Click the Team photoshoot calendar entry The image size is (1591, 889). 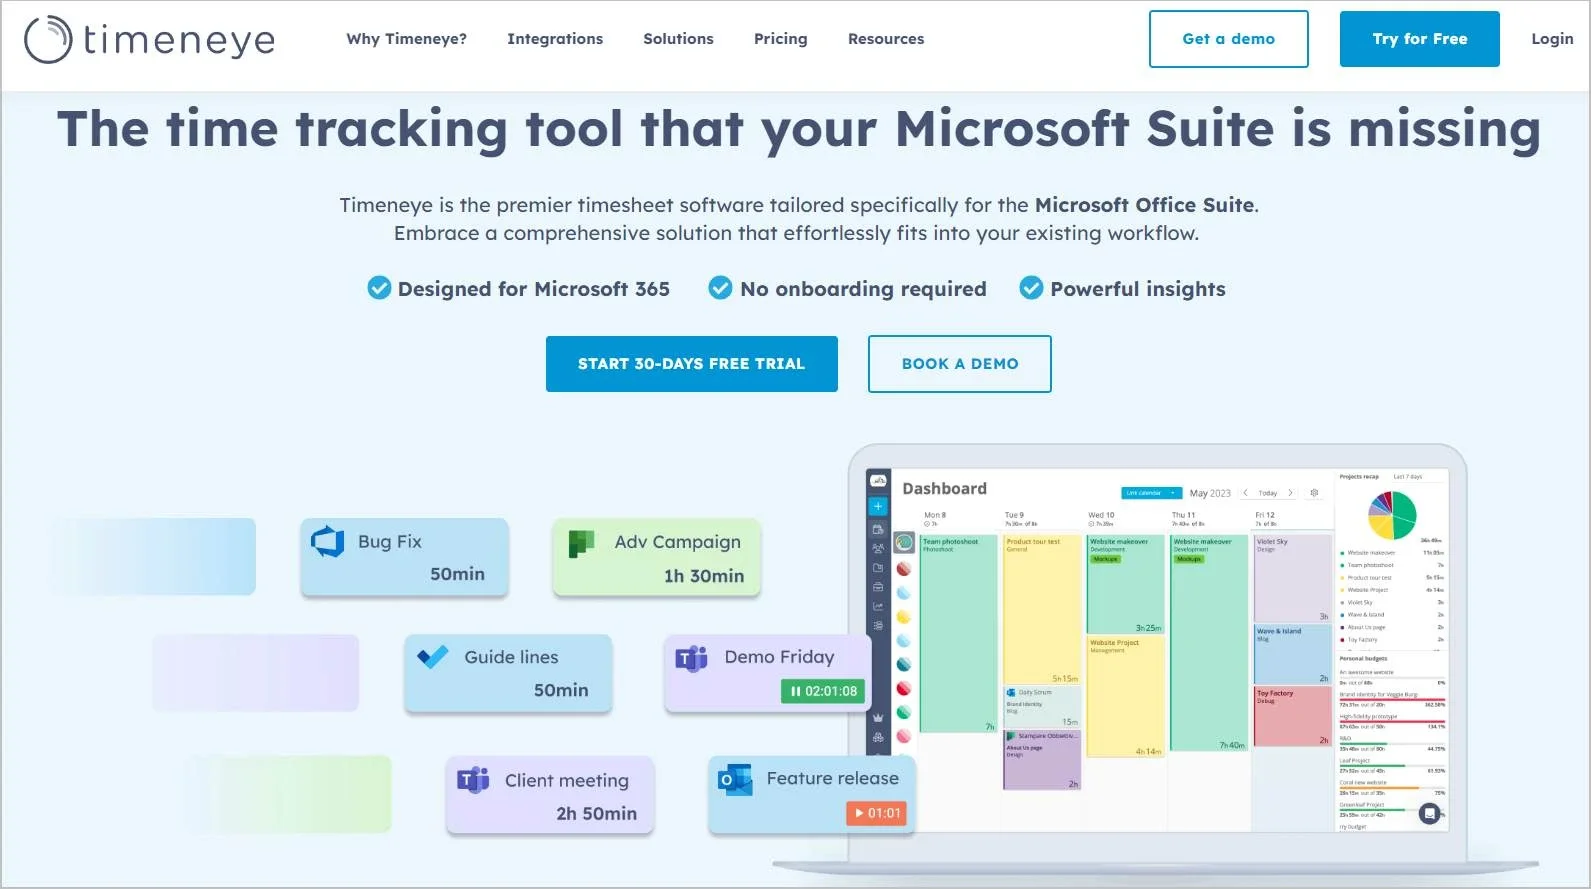coord(959,633)
